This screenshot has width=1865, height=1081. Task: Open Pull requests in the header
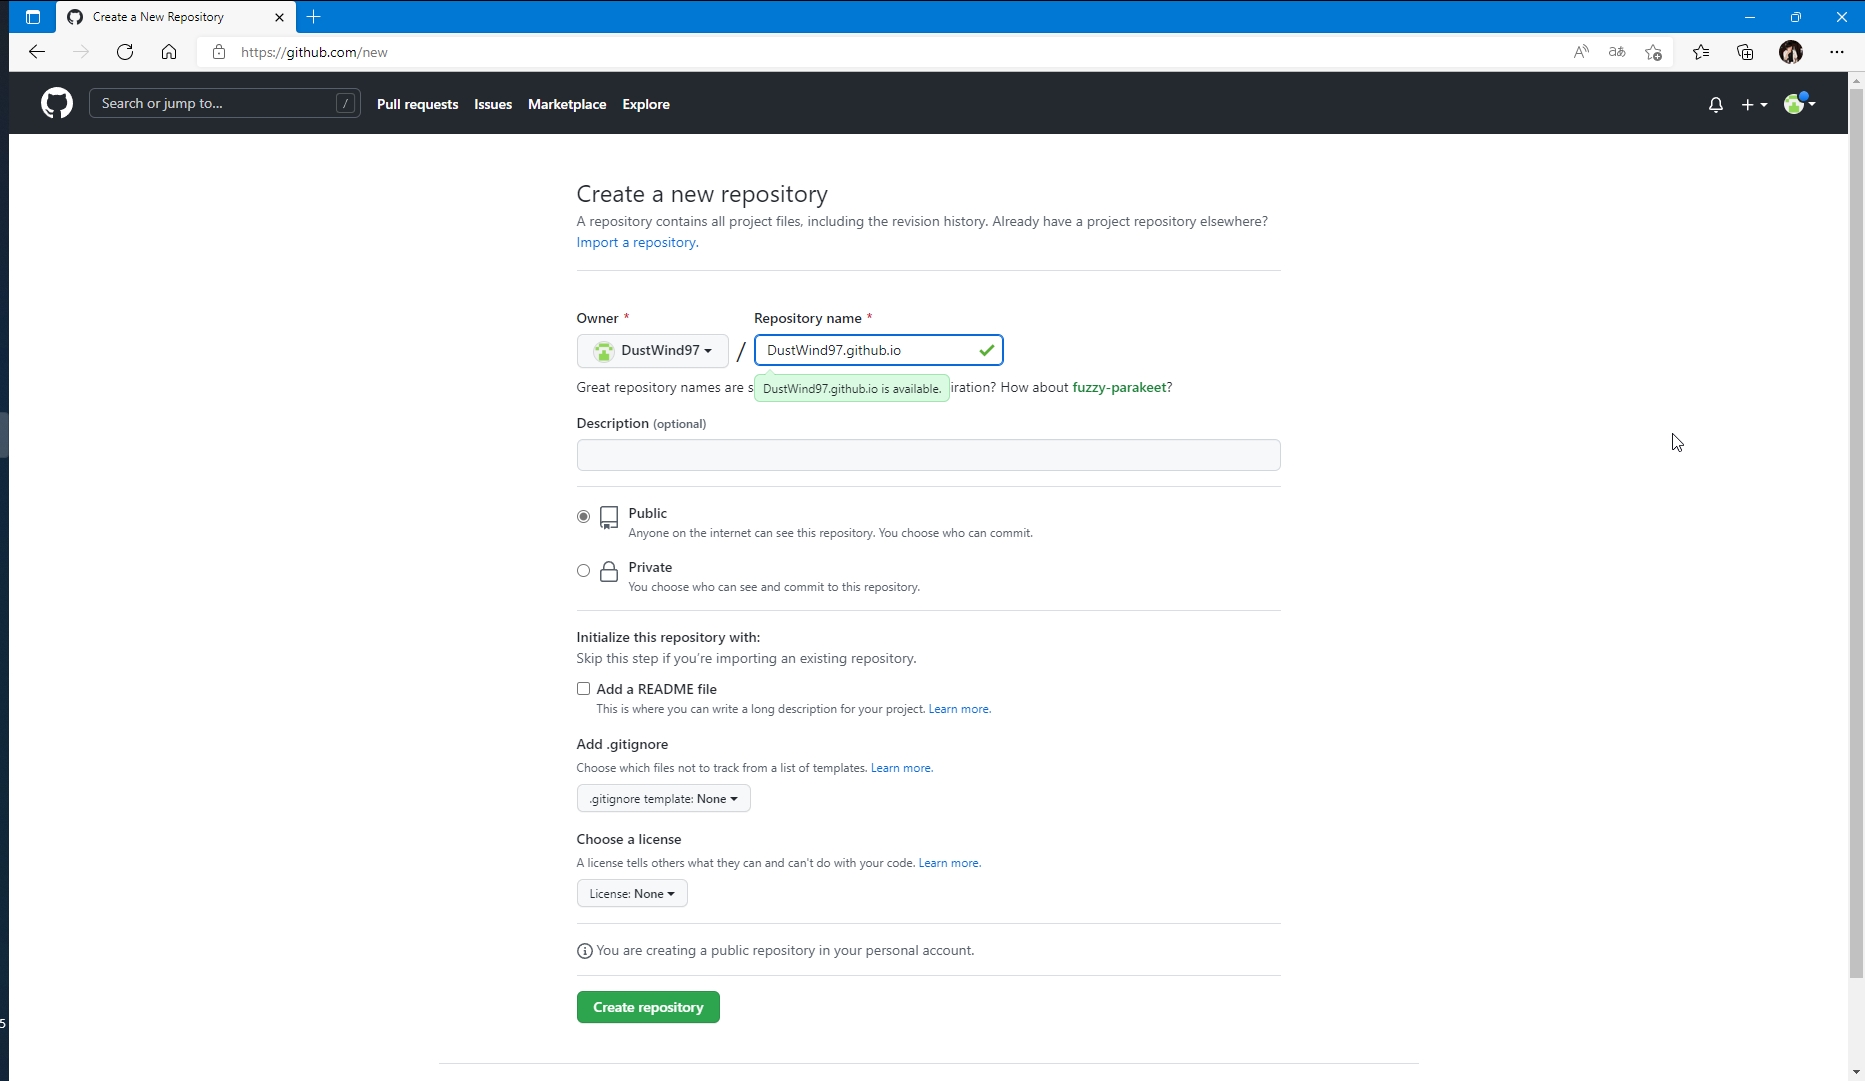pyautogui.click(x=417, y=104)
